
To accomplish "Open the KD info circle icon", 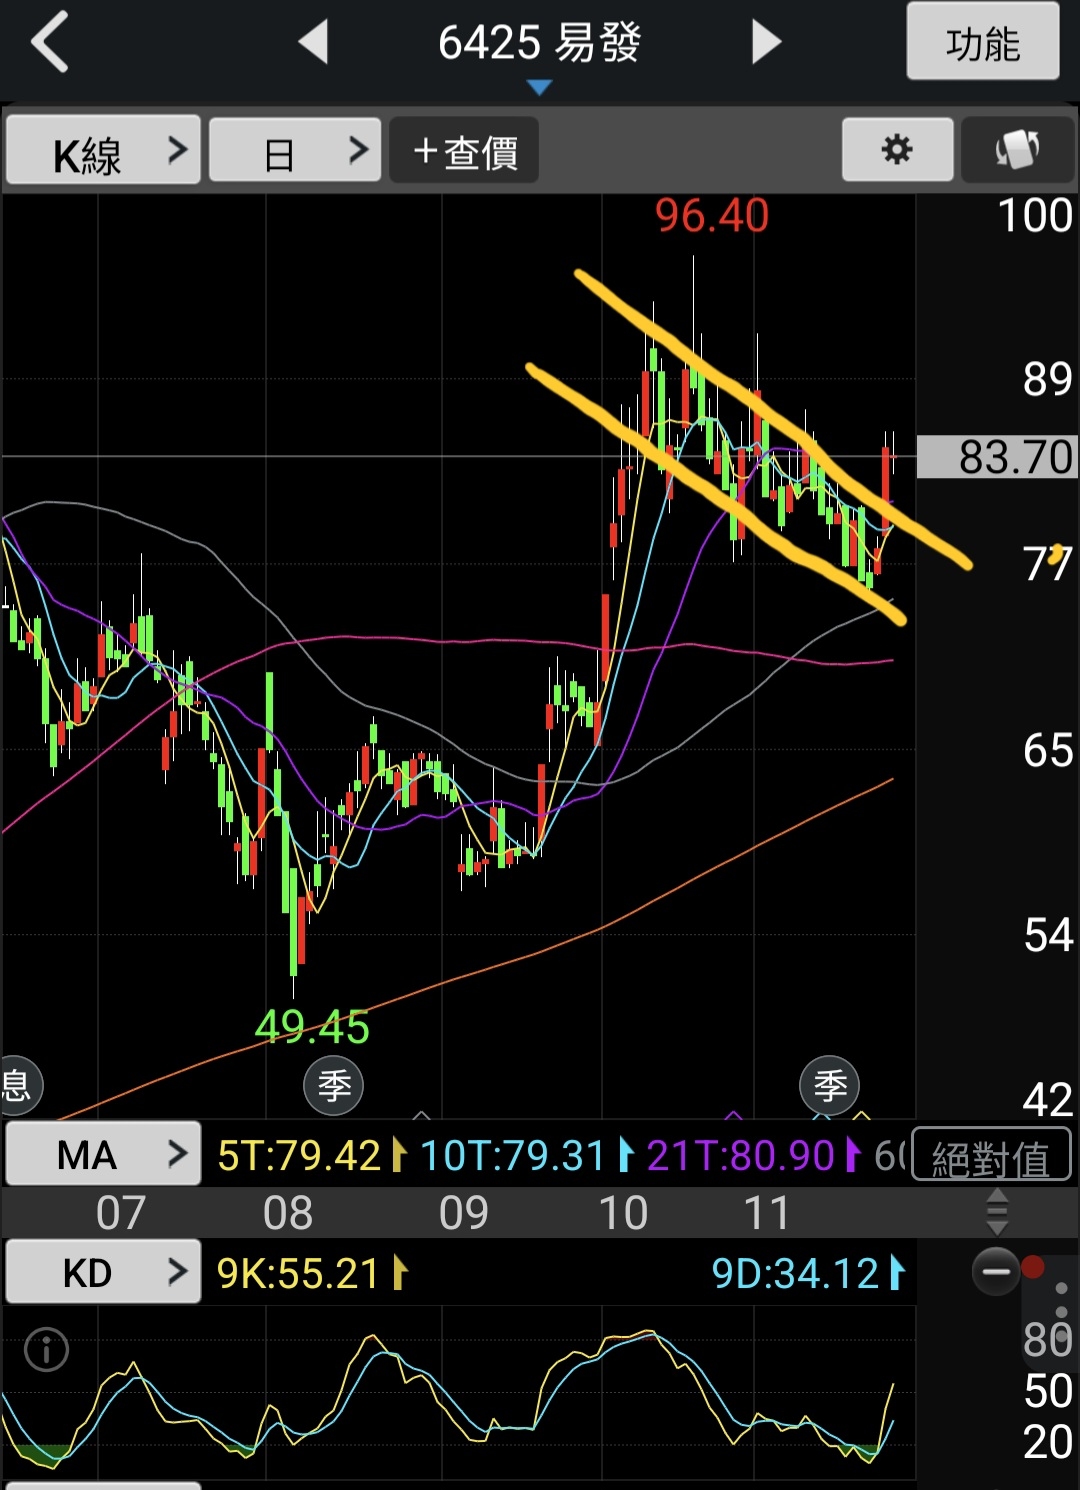I will point(46,1350).
